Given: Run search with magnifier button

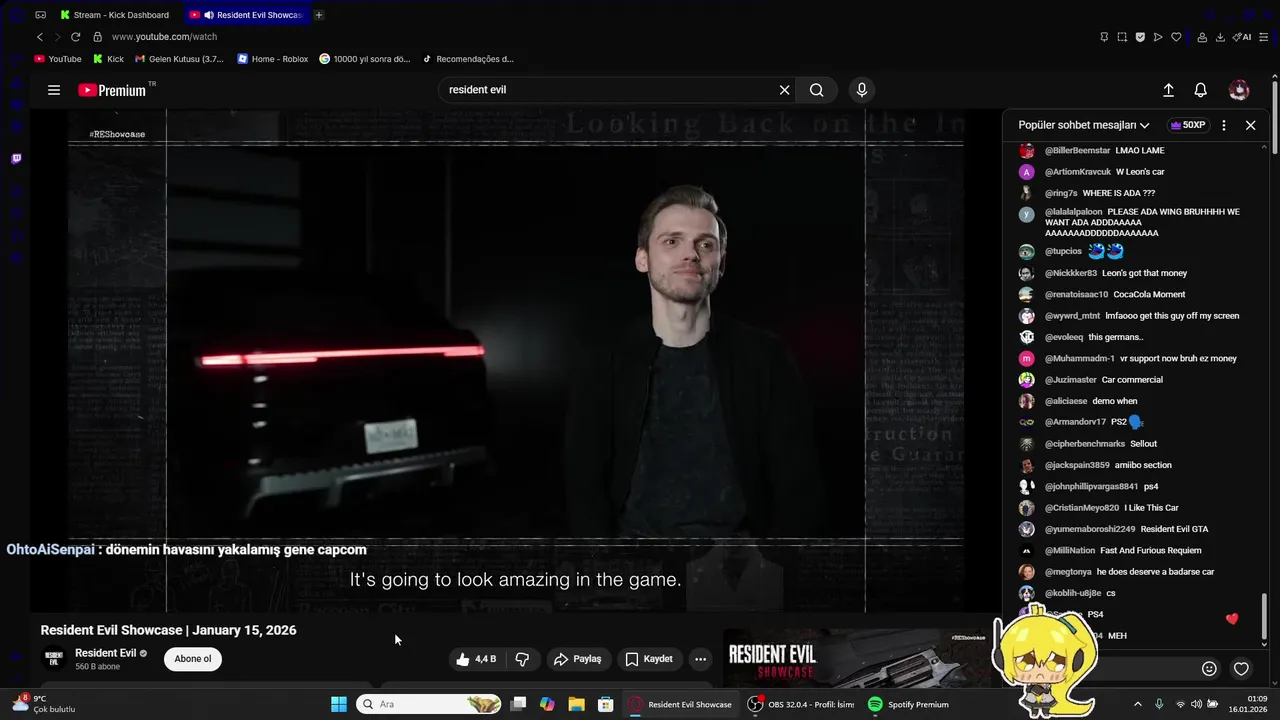Looking at the screenshot, I should 817,90.
